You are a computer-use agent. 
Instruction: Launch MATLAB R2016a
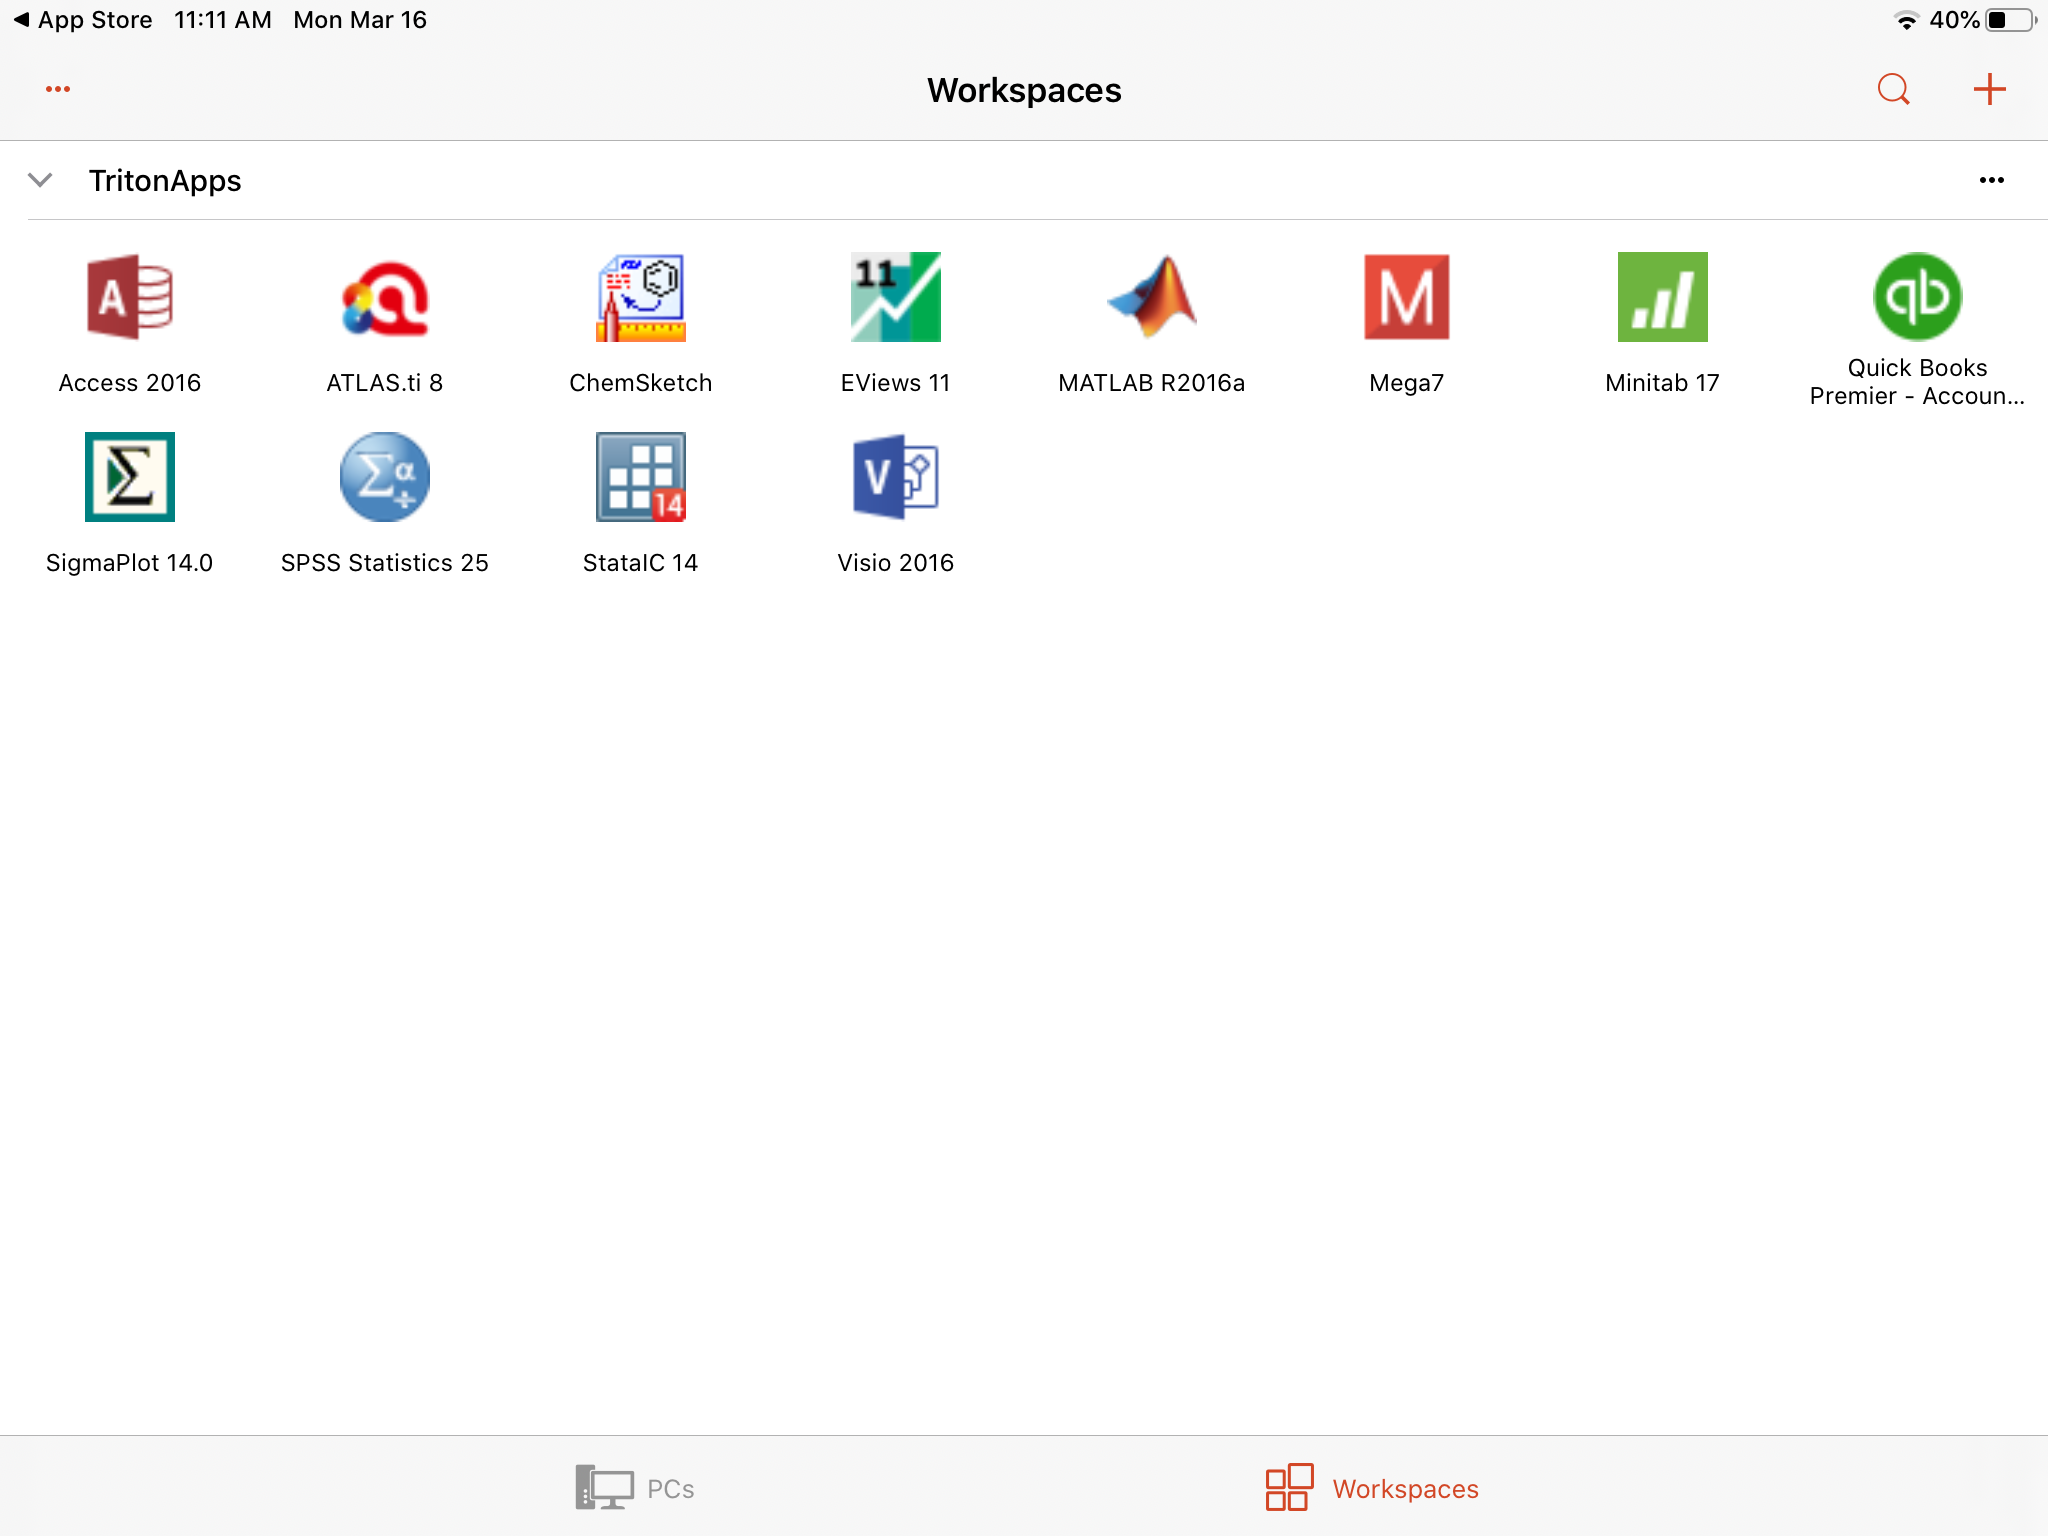(1151, 298)
